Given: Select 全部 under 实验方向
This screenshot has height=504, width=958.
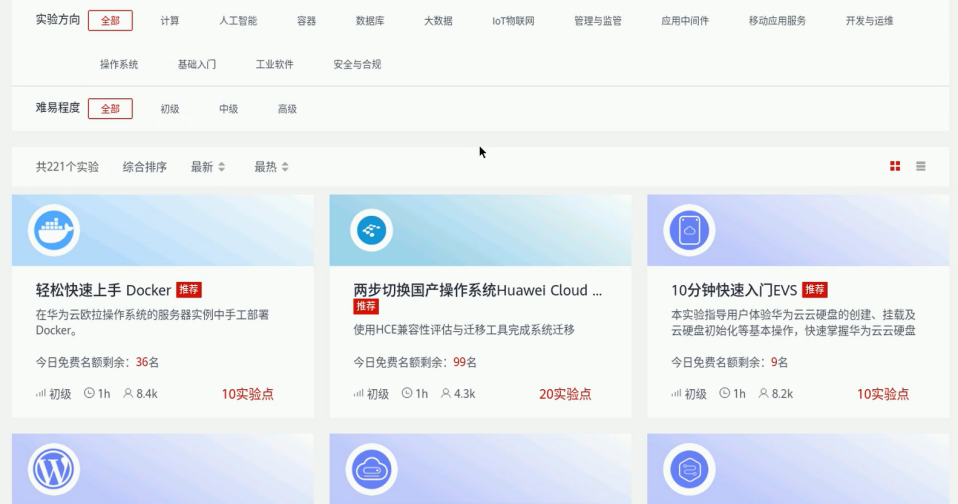Looking at the screenshot, I should 110,21.
